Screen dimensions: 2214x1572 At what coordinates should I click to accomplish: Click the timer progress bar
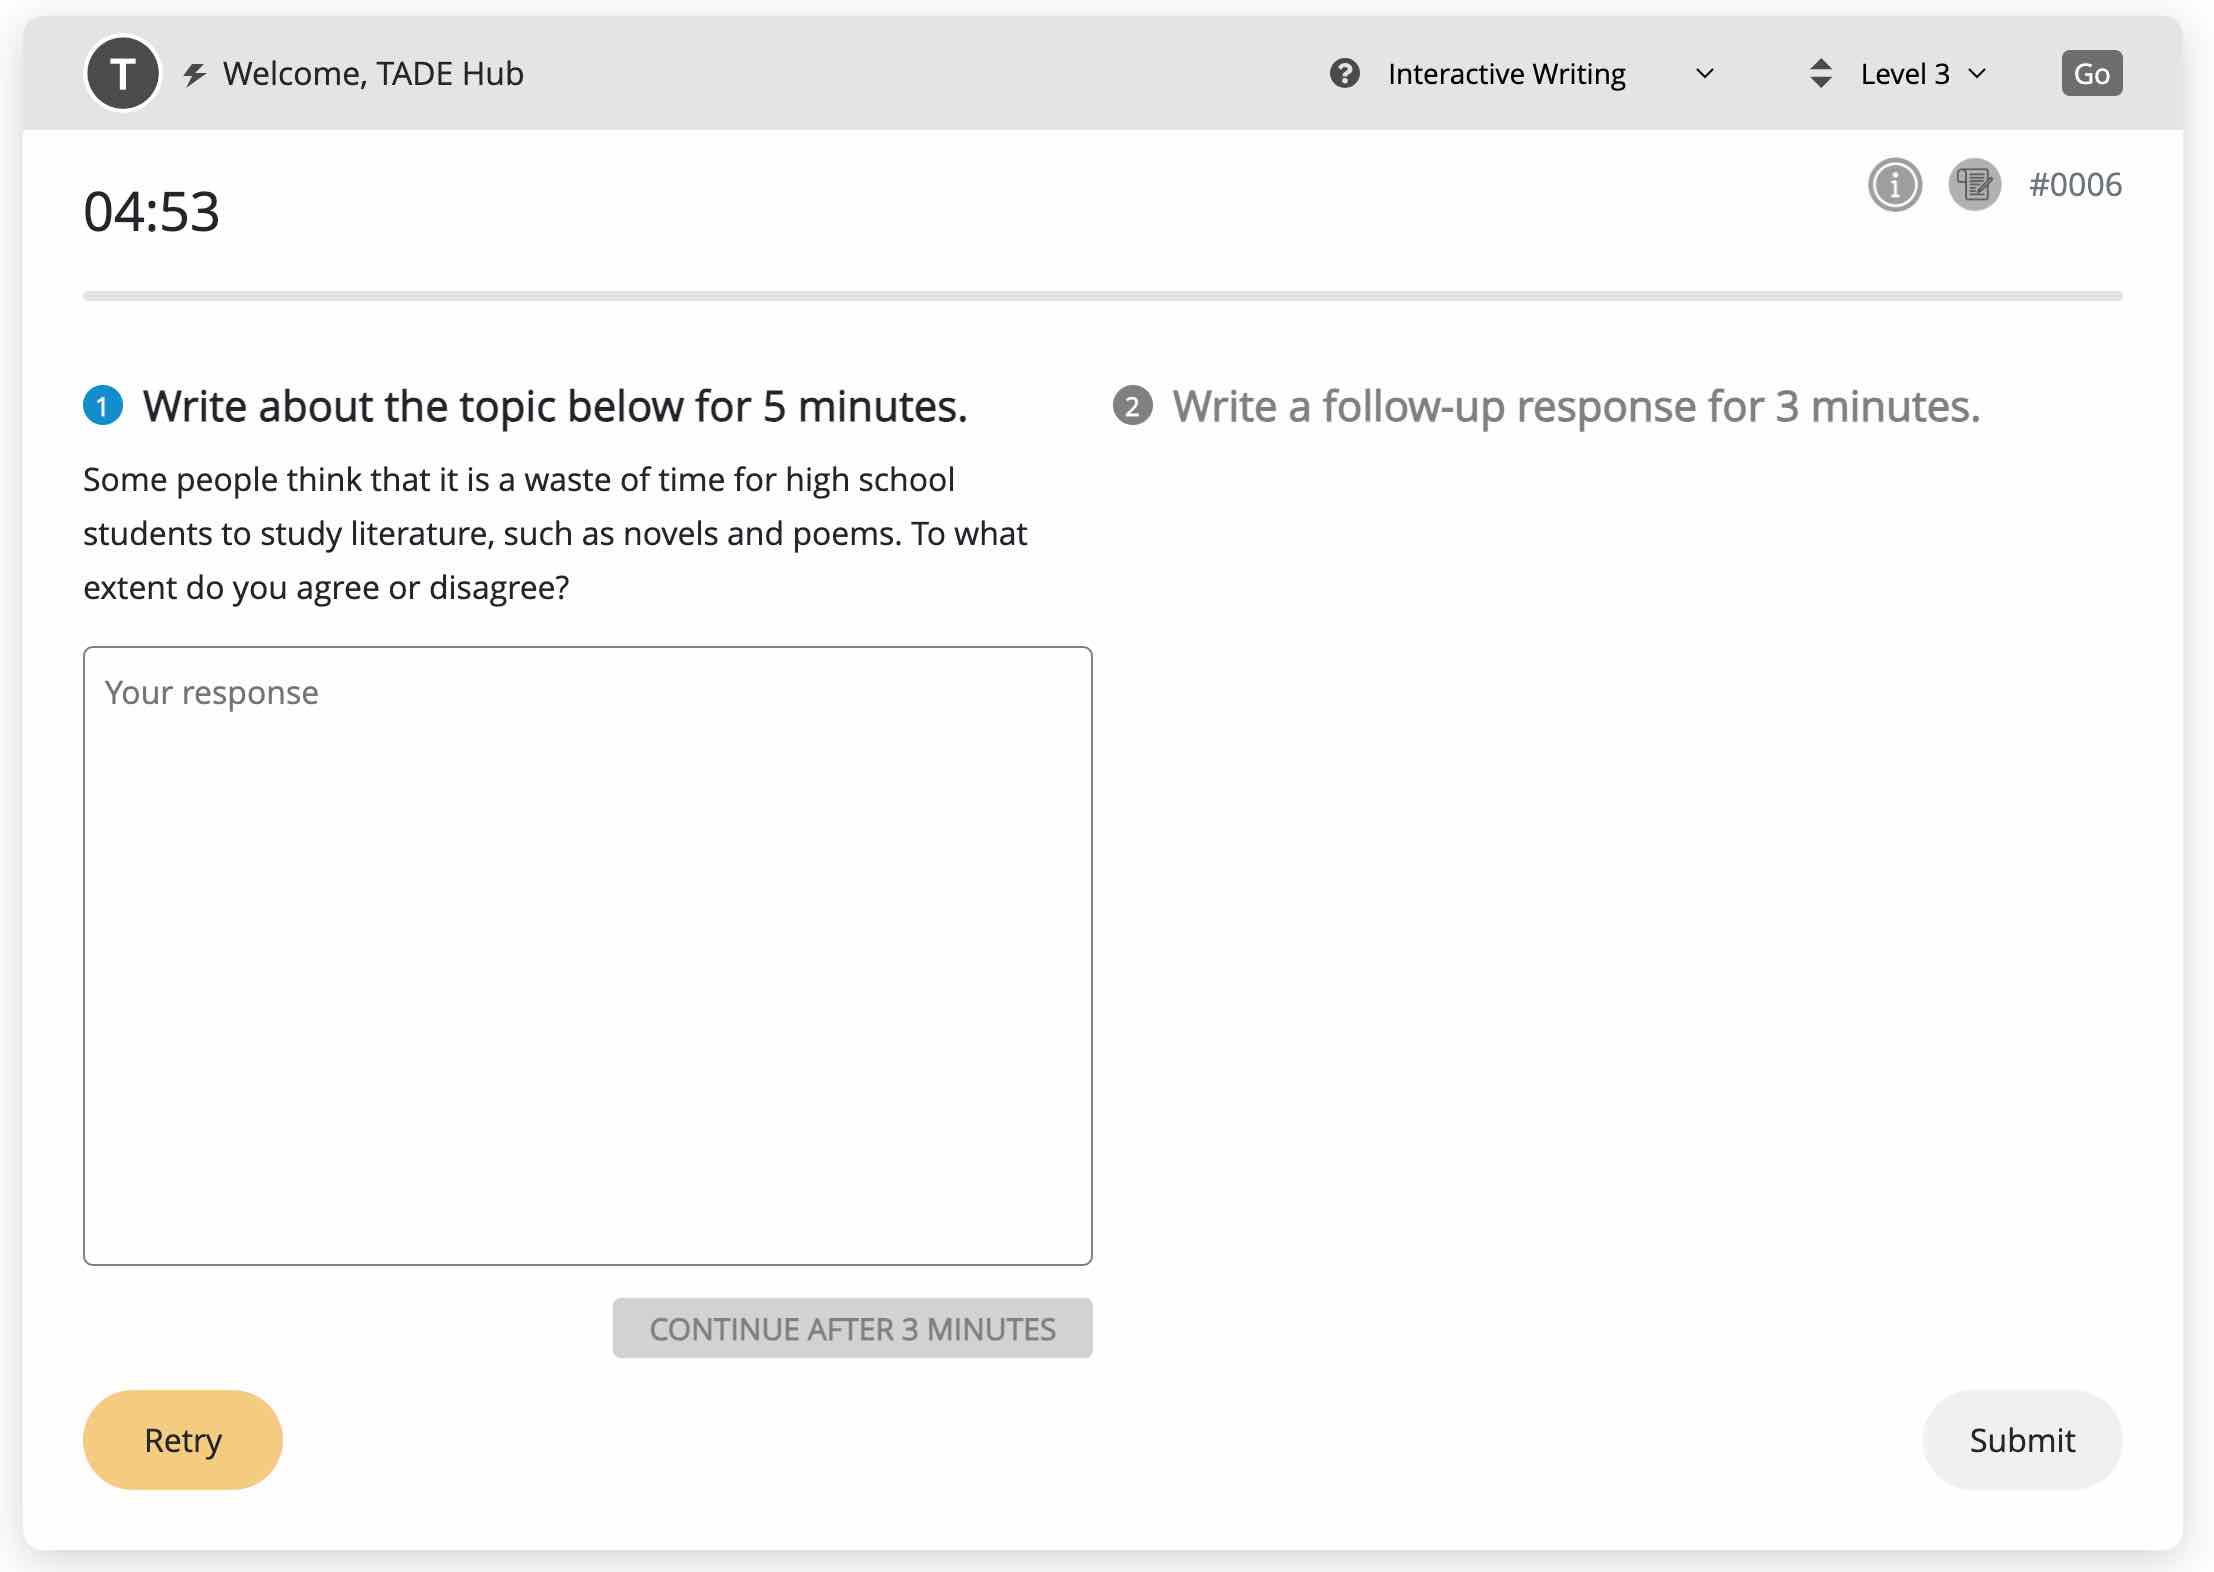coord(1102,296)
